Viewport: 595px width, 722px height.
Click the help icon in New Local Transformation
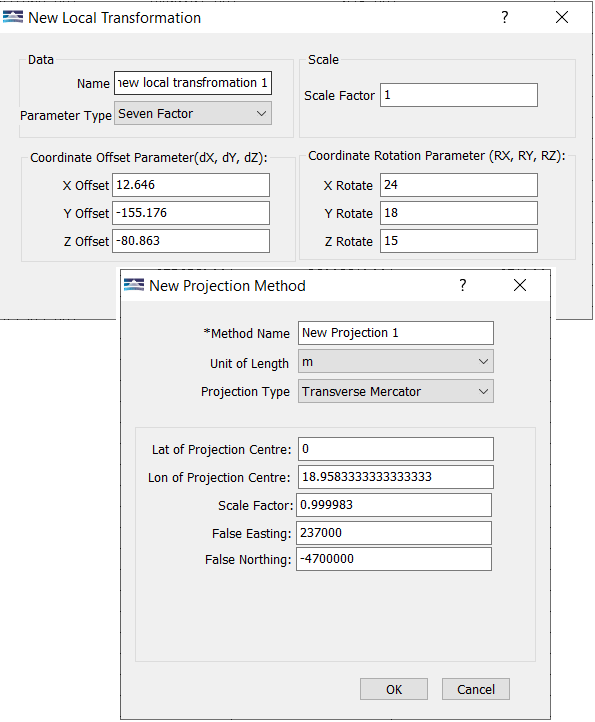click(x=505, y=17)
